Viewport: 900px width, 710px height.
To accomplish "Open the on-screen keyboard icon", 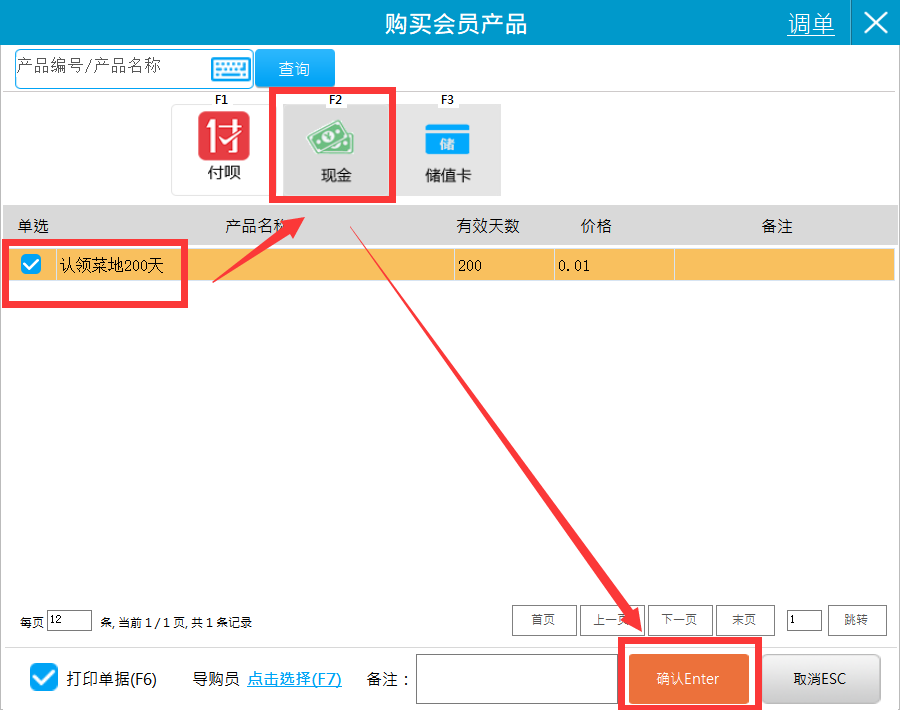I will pos(230,69).
